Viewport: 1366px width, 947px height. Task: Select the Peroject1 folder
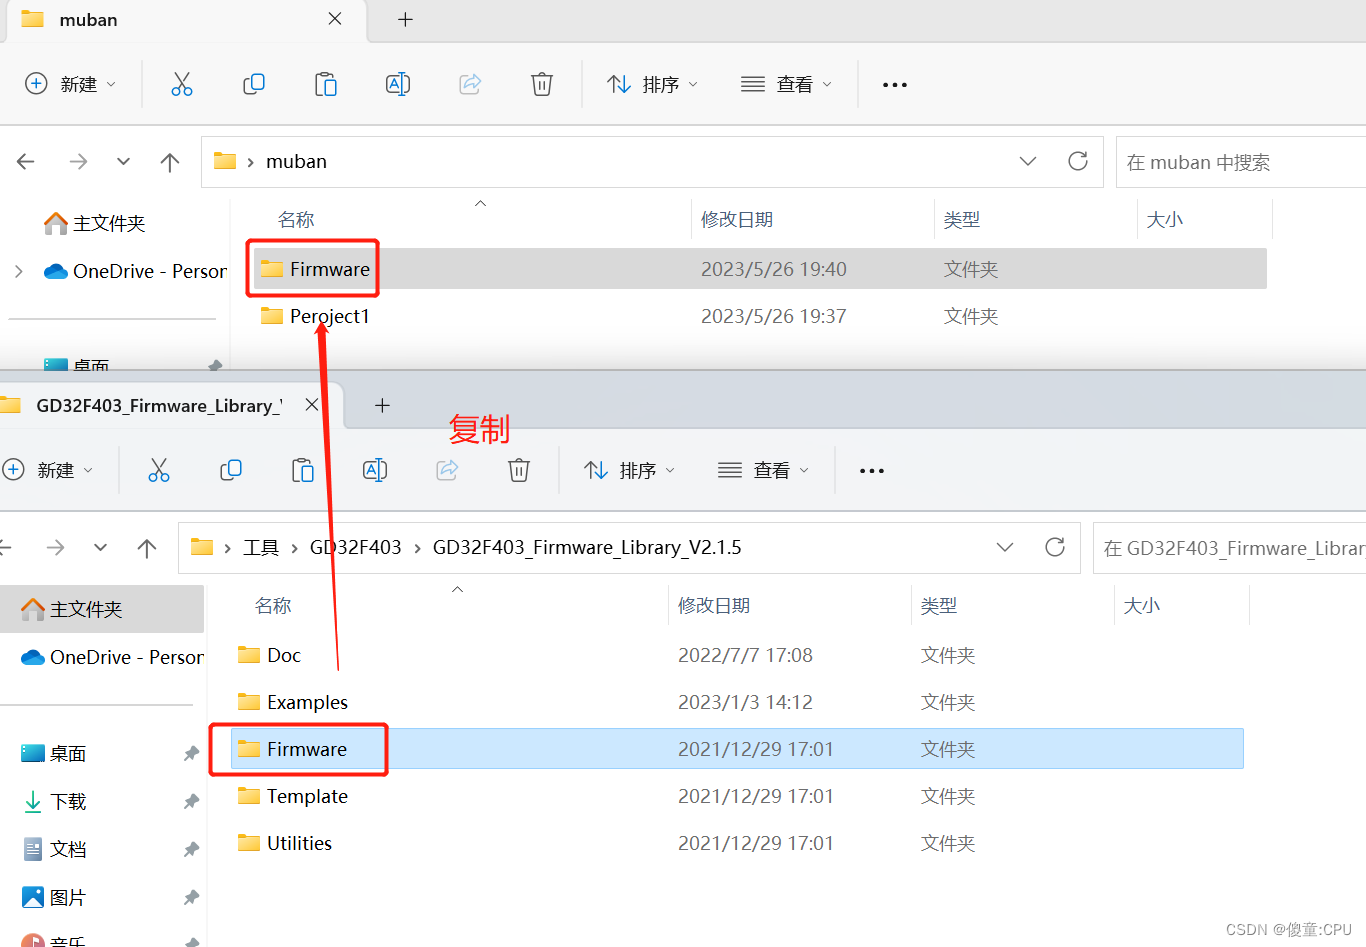pyautogui.click(x=760, y=316)
